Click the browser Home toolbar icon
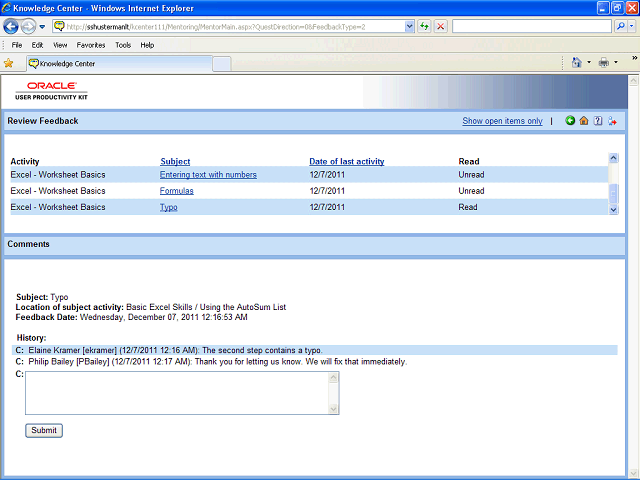The image size is (640, 480). click(576, 62)
